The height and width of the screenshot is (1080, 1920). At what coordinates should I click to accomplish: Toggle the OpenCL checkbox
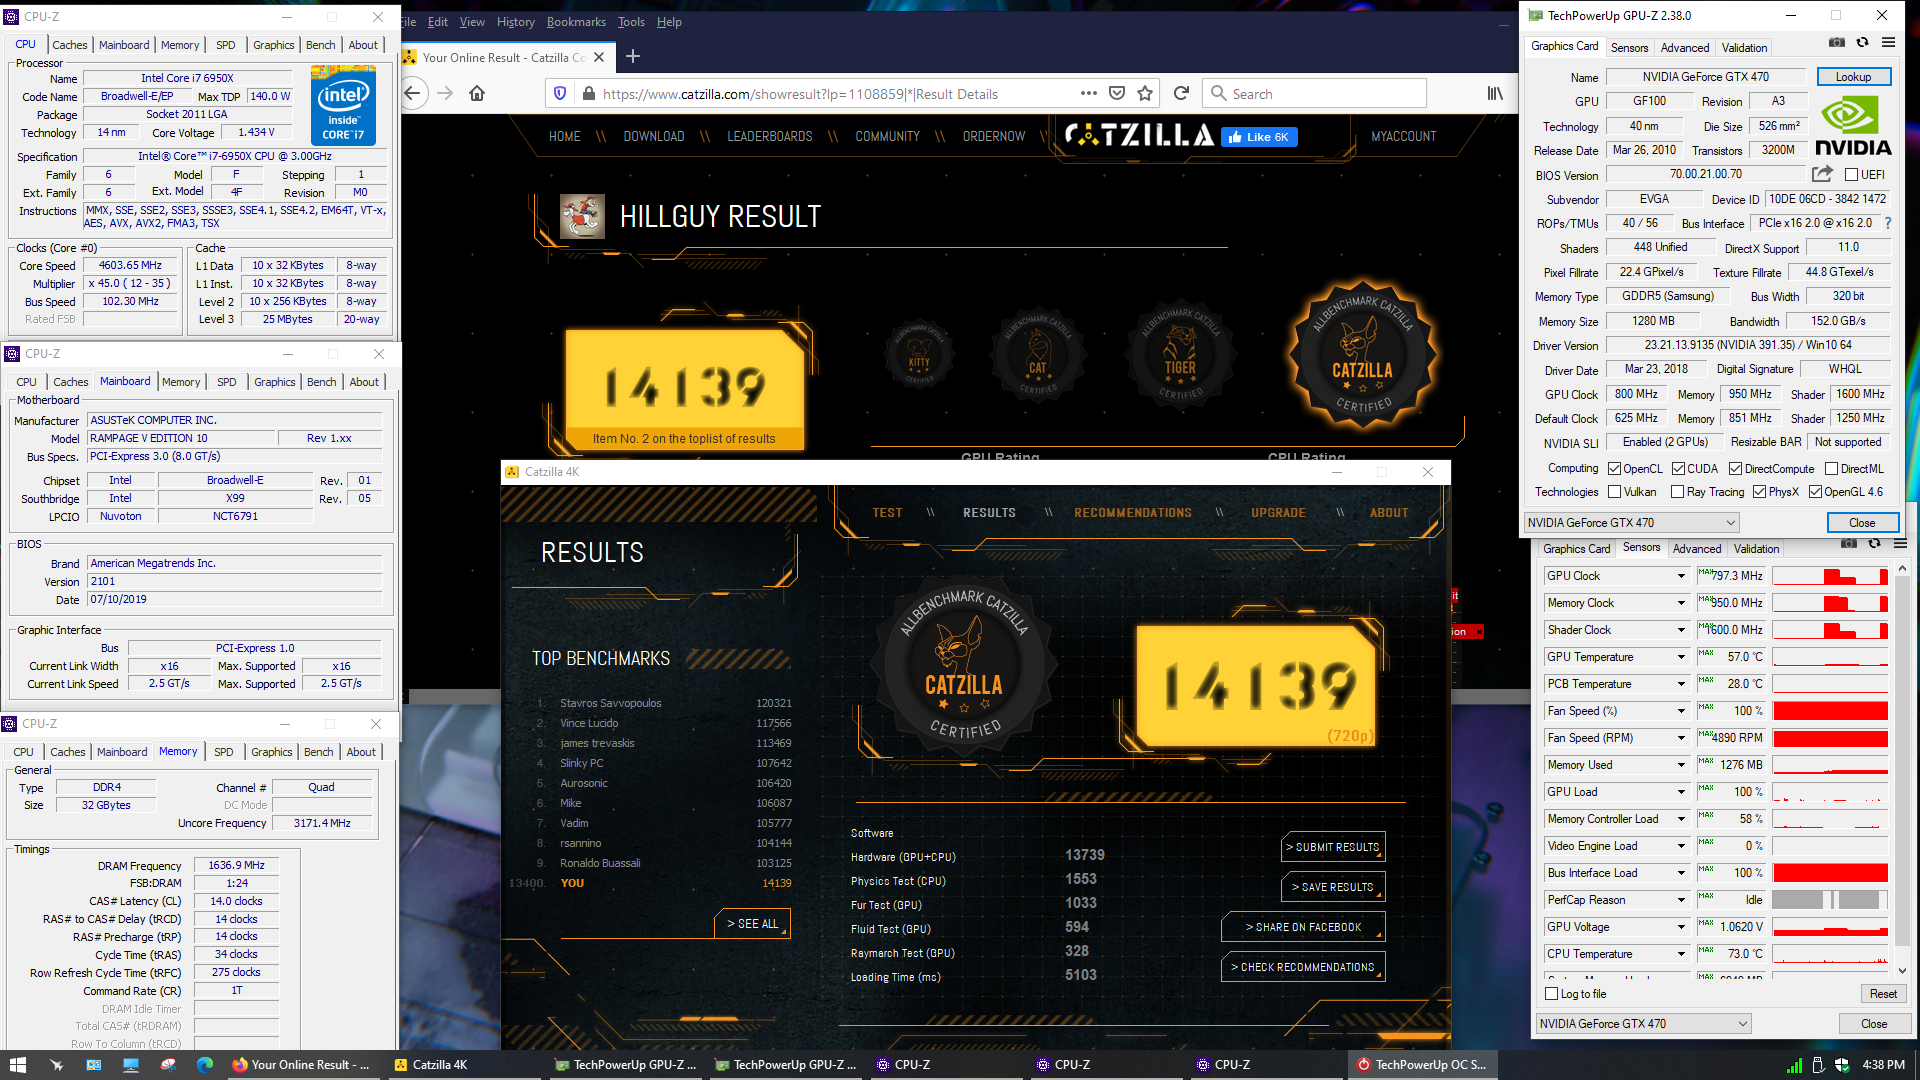(x=1614, y=468)
